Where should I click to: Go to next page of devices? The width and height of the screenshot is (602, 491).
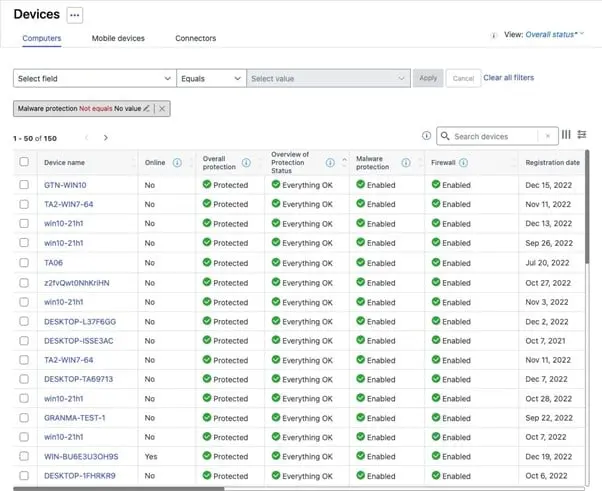106,138
